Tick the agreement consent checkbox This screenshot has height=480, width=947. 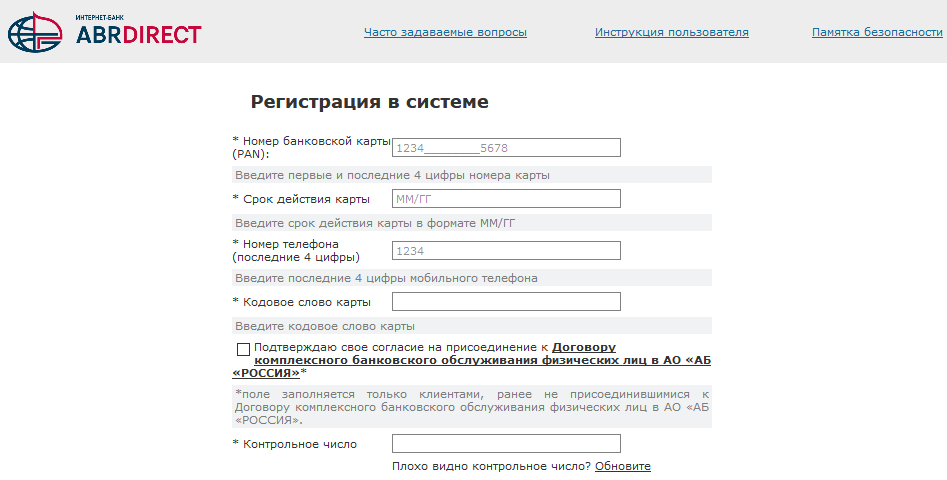243,349
